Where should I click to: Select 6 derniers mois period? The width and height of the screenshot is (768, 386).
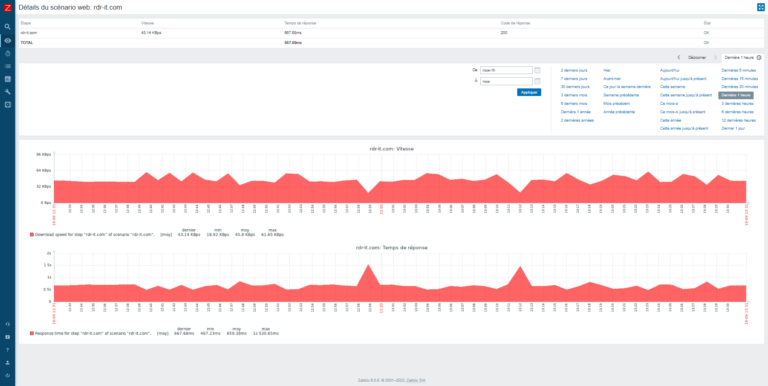click(574, 103)
